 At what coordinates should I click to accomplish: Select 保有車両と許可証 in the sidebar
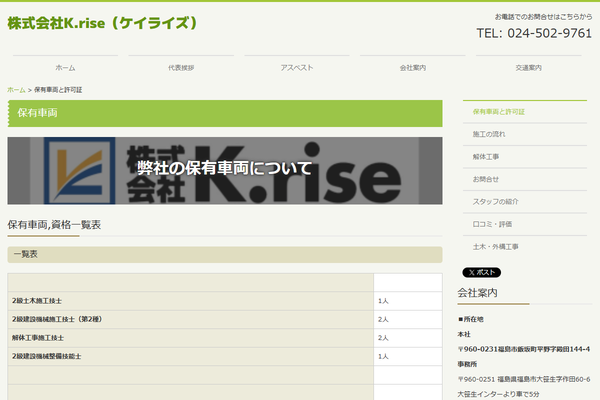point(525,112)
